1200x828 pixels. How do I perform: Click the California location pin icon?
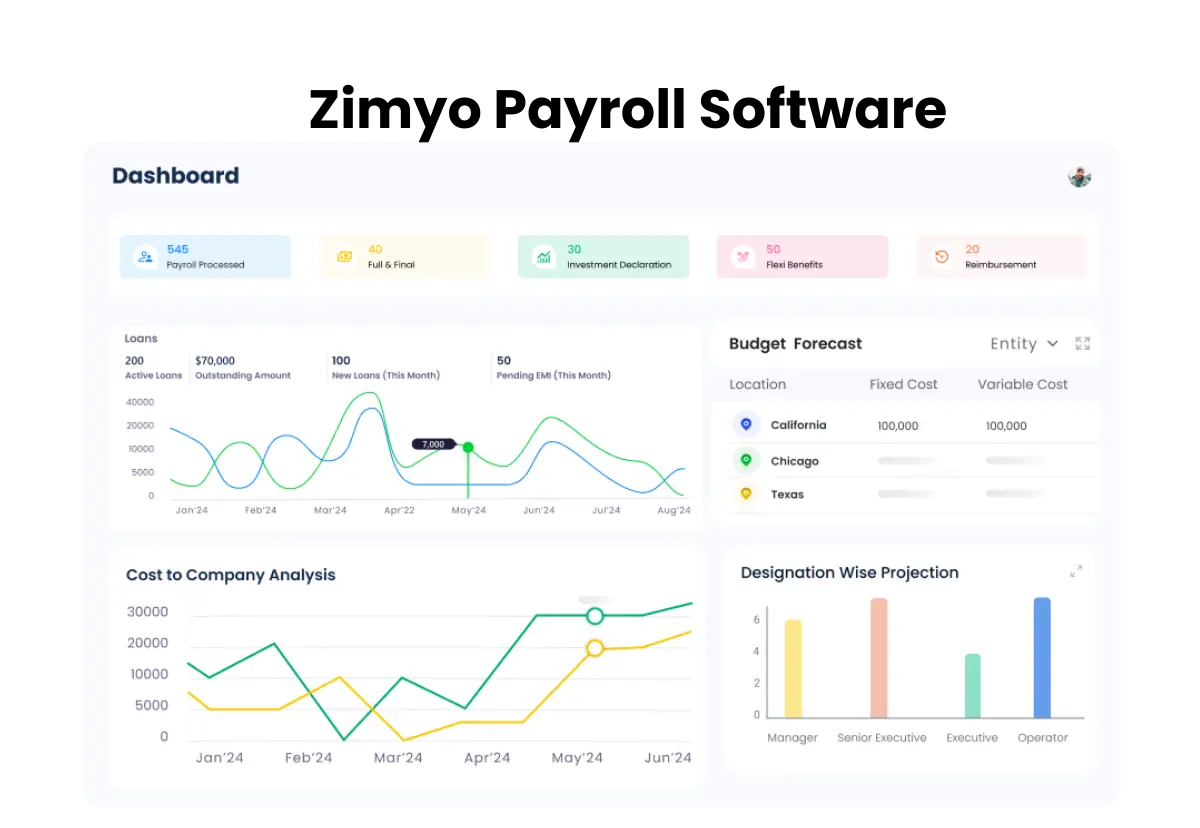tap(745, 425)
